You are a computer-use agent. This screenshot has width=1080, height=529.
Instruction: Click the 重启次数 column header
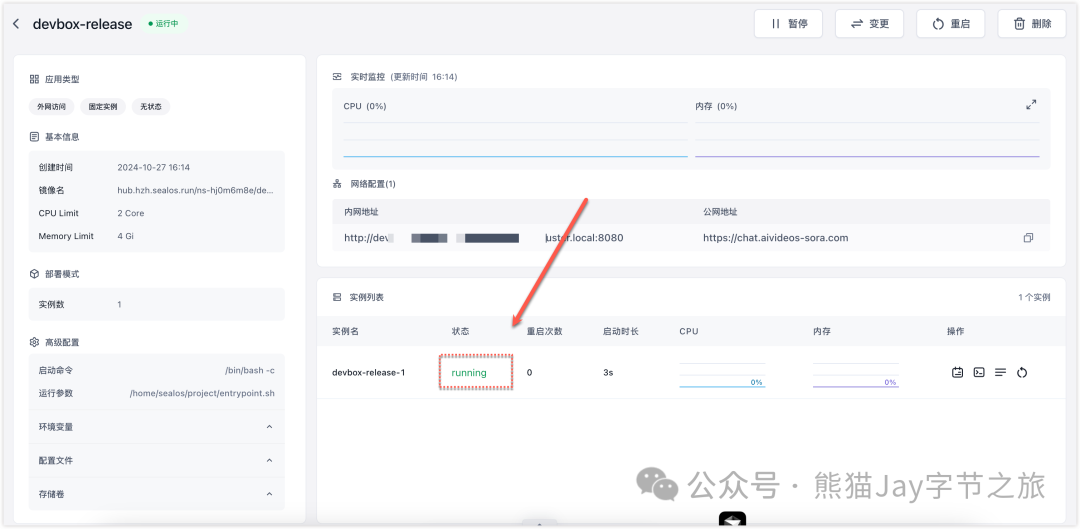pyautogui.click(x=545, y=331)
